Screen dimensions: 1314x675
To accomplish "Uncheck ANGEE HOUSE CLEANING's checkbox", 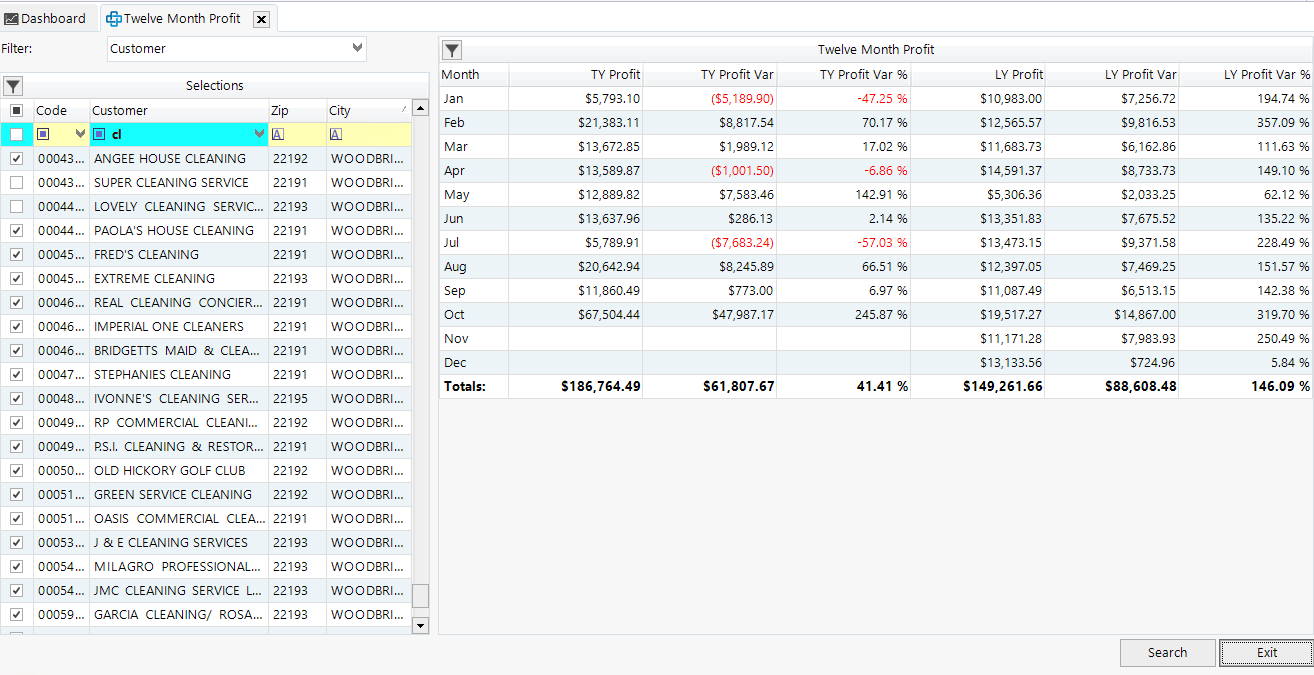I will coord(16,158).
